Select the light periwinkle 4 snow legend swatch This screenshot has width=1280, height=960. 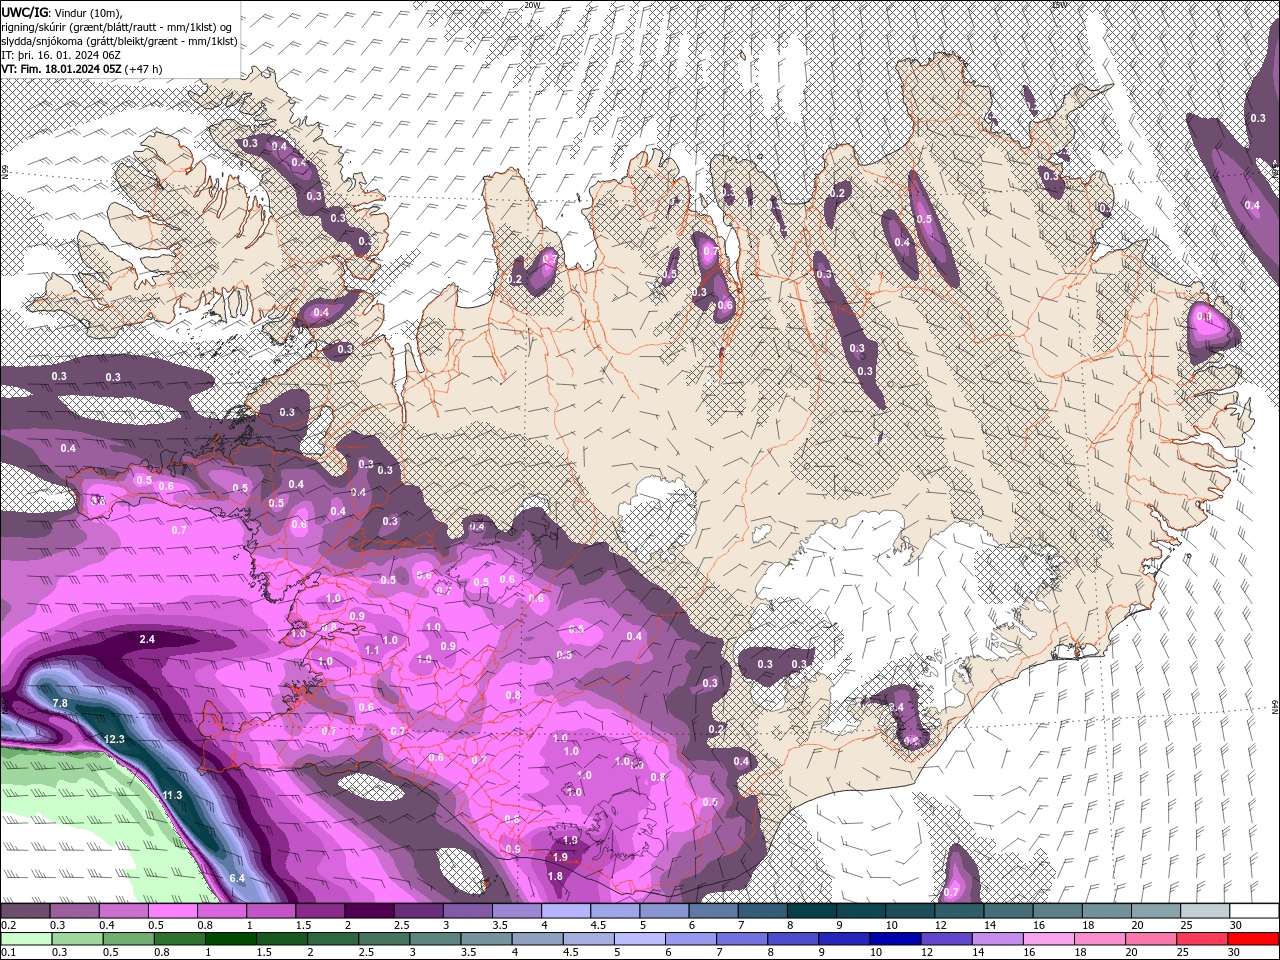(x=566, y=910)
